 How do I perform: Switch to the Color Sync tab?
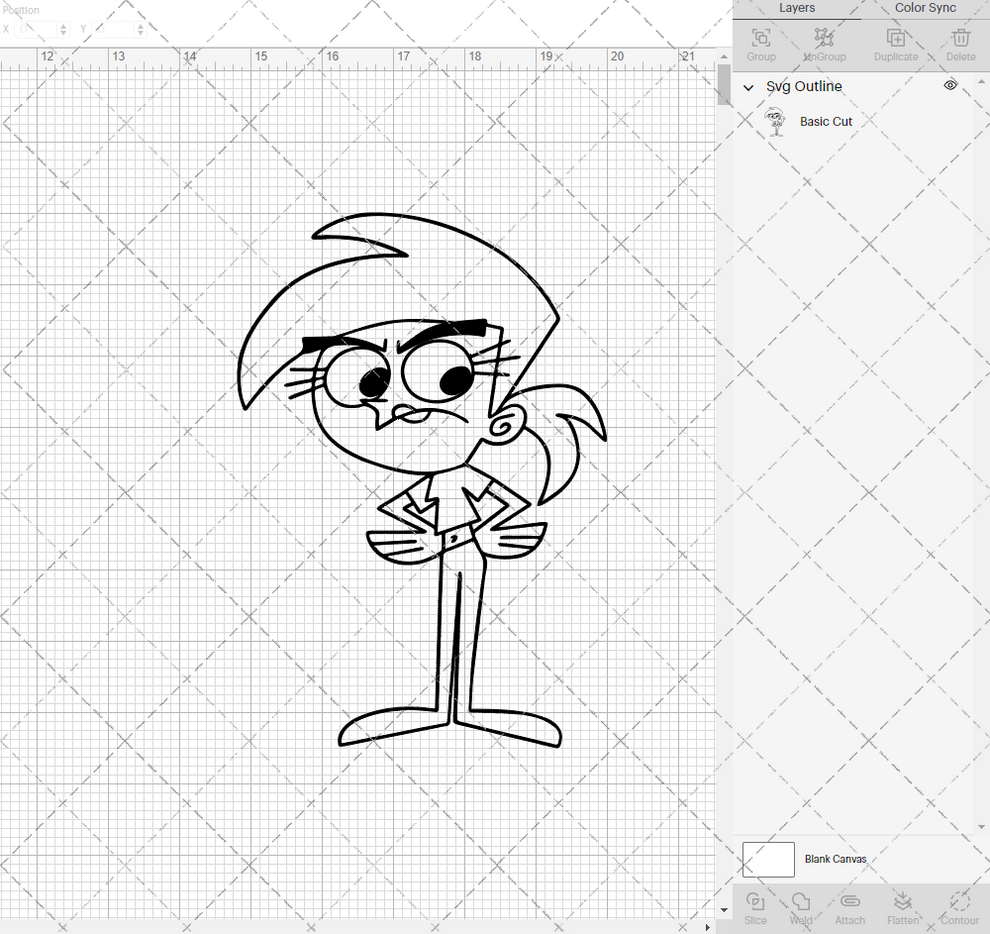924,8
